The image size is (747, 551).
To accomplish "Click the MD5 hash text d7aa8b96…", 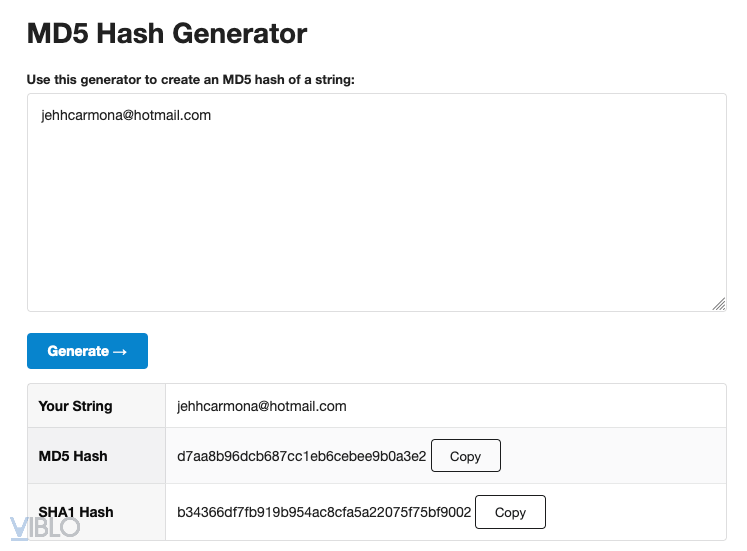I will (x=301, y=456).
